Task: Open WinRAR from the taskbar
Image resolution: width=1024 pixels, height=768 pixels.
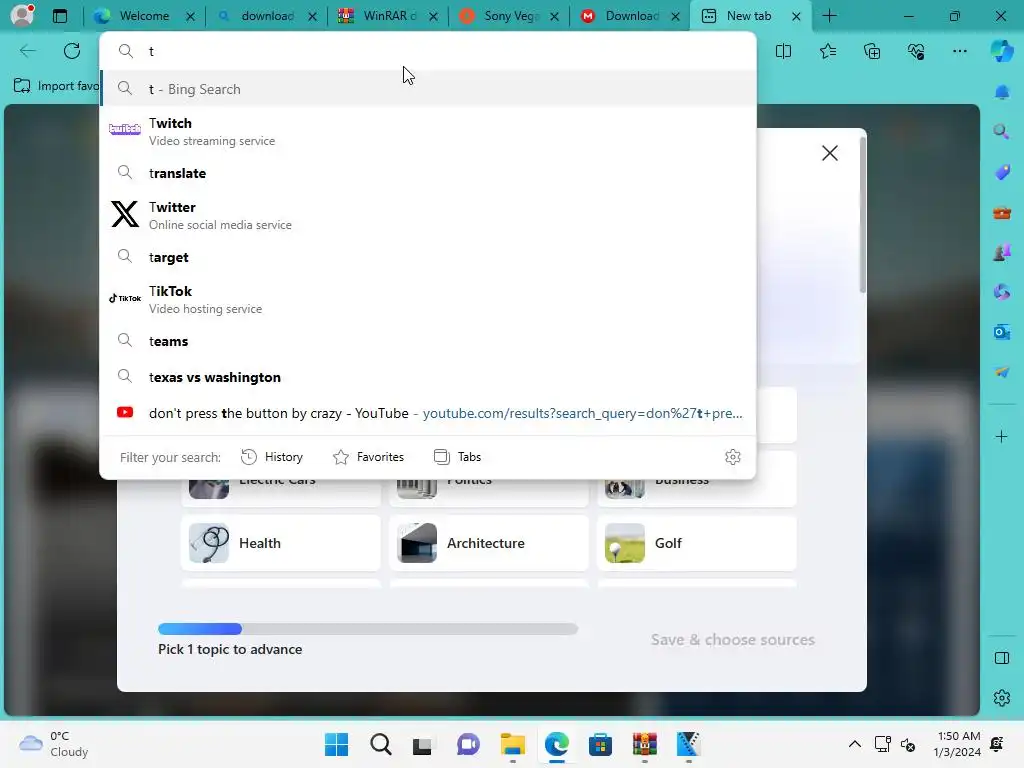Action: point(645,744)
